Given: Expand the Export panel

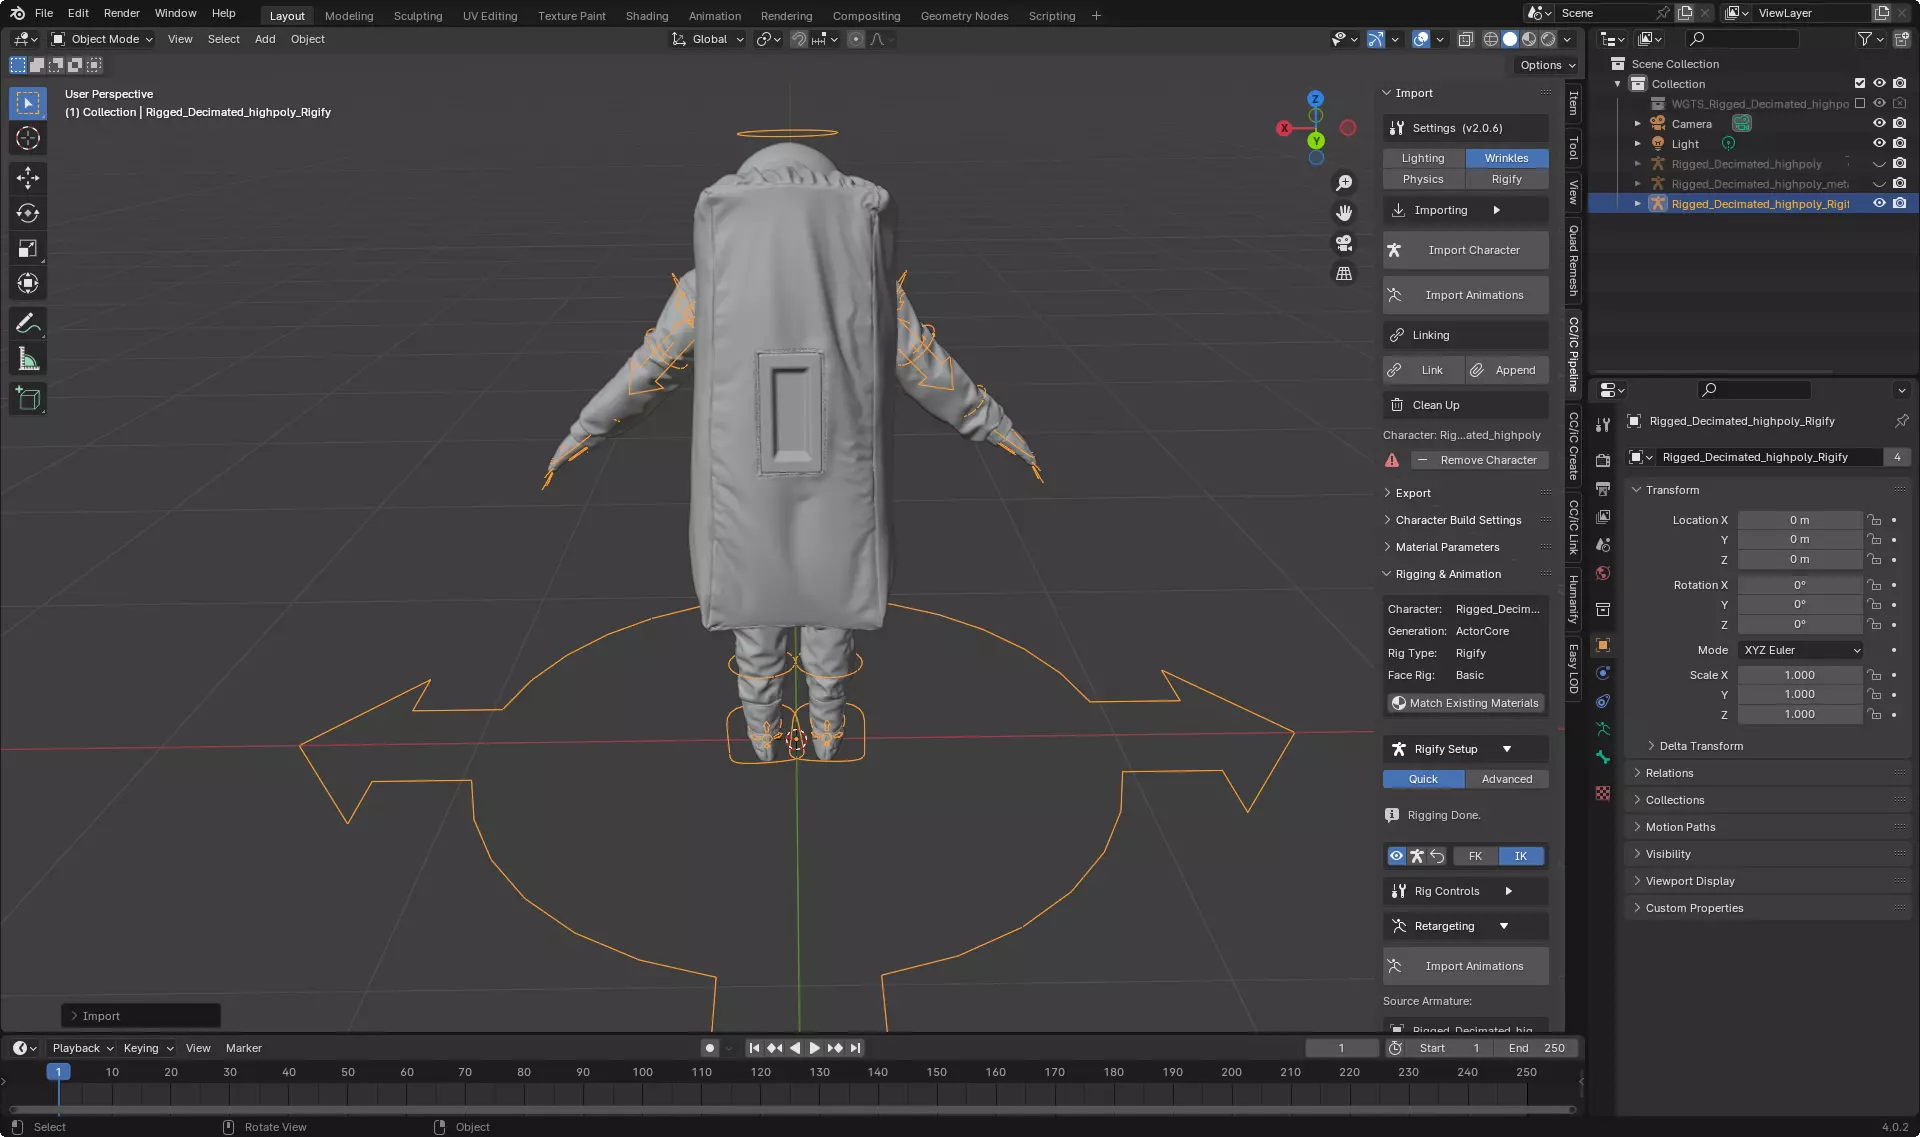Looking at the screenshot, I should 1412,493.
